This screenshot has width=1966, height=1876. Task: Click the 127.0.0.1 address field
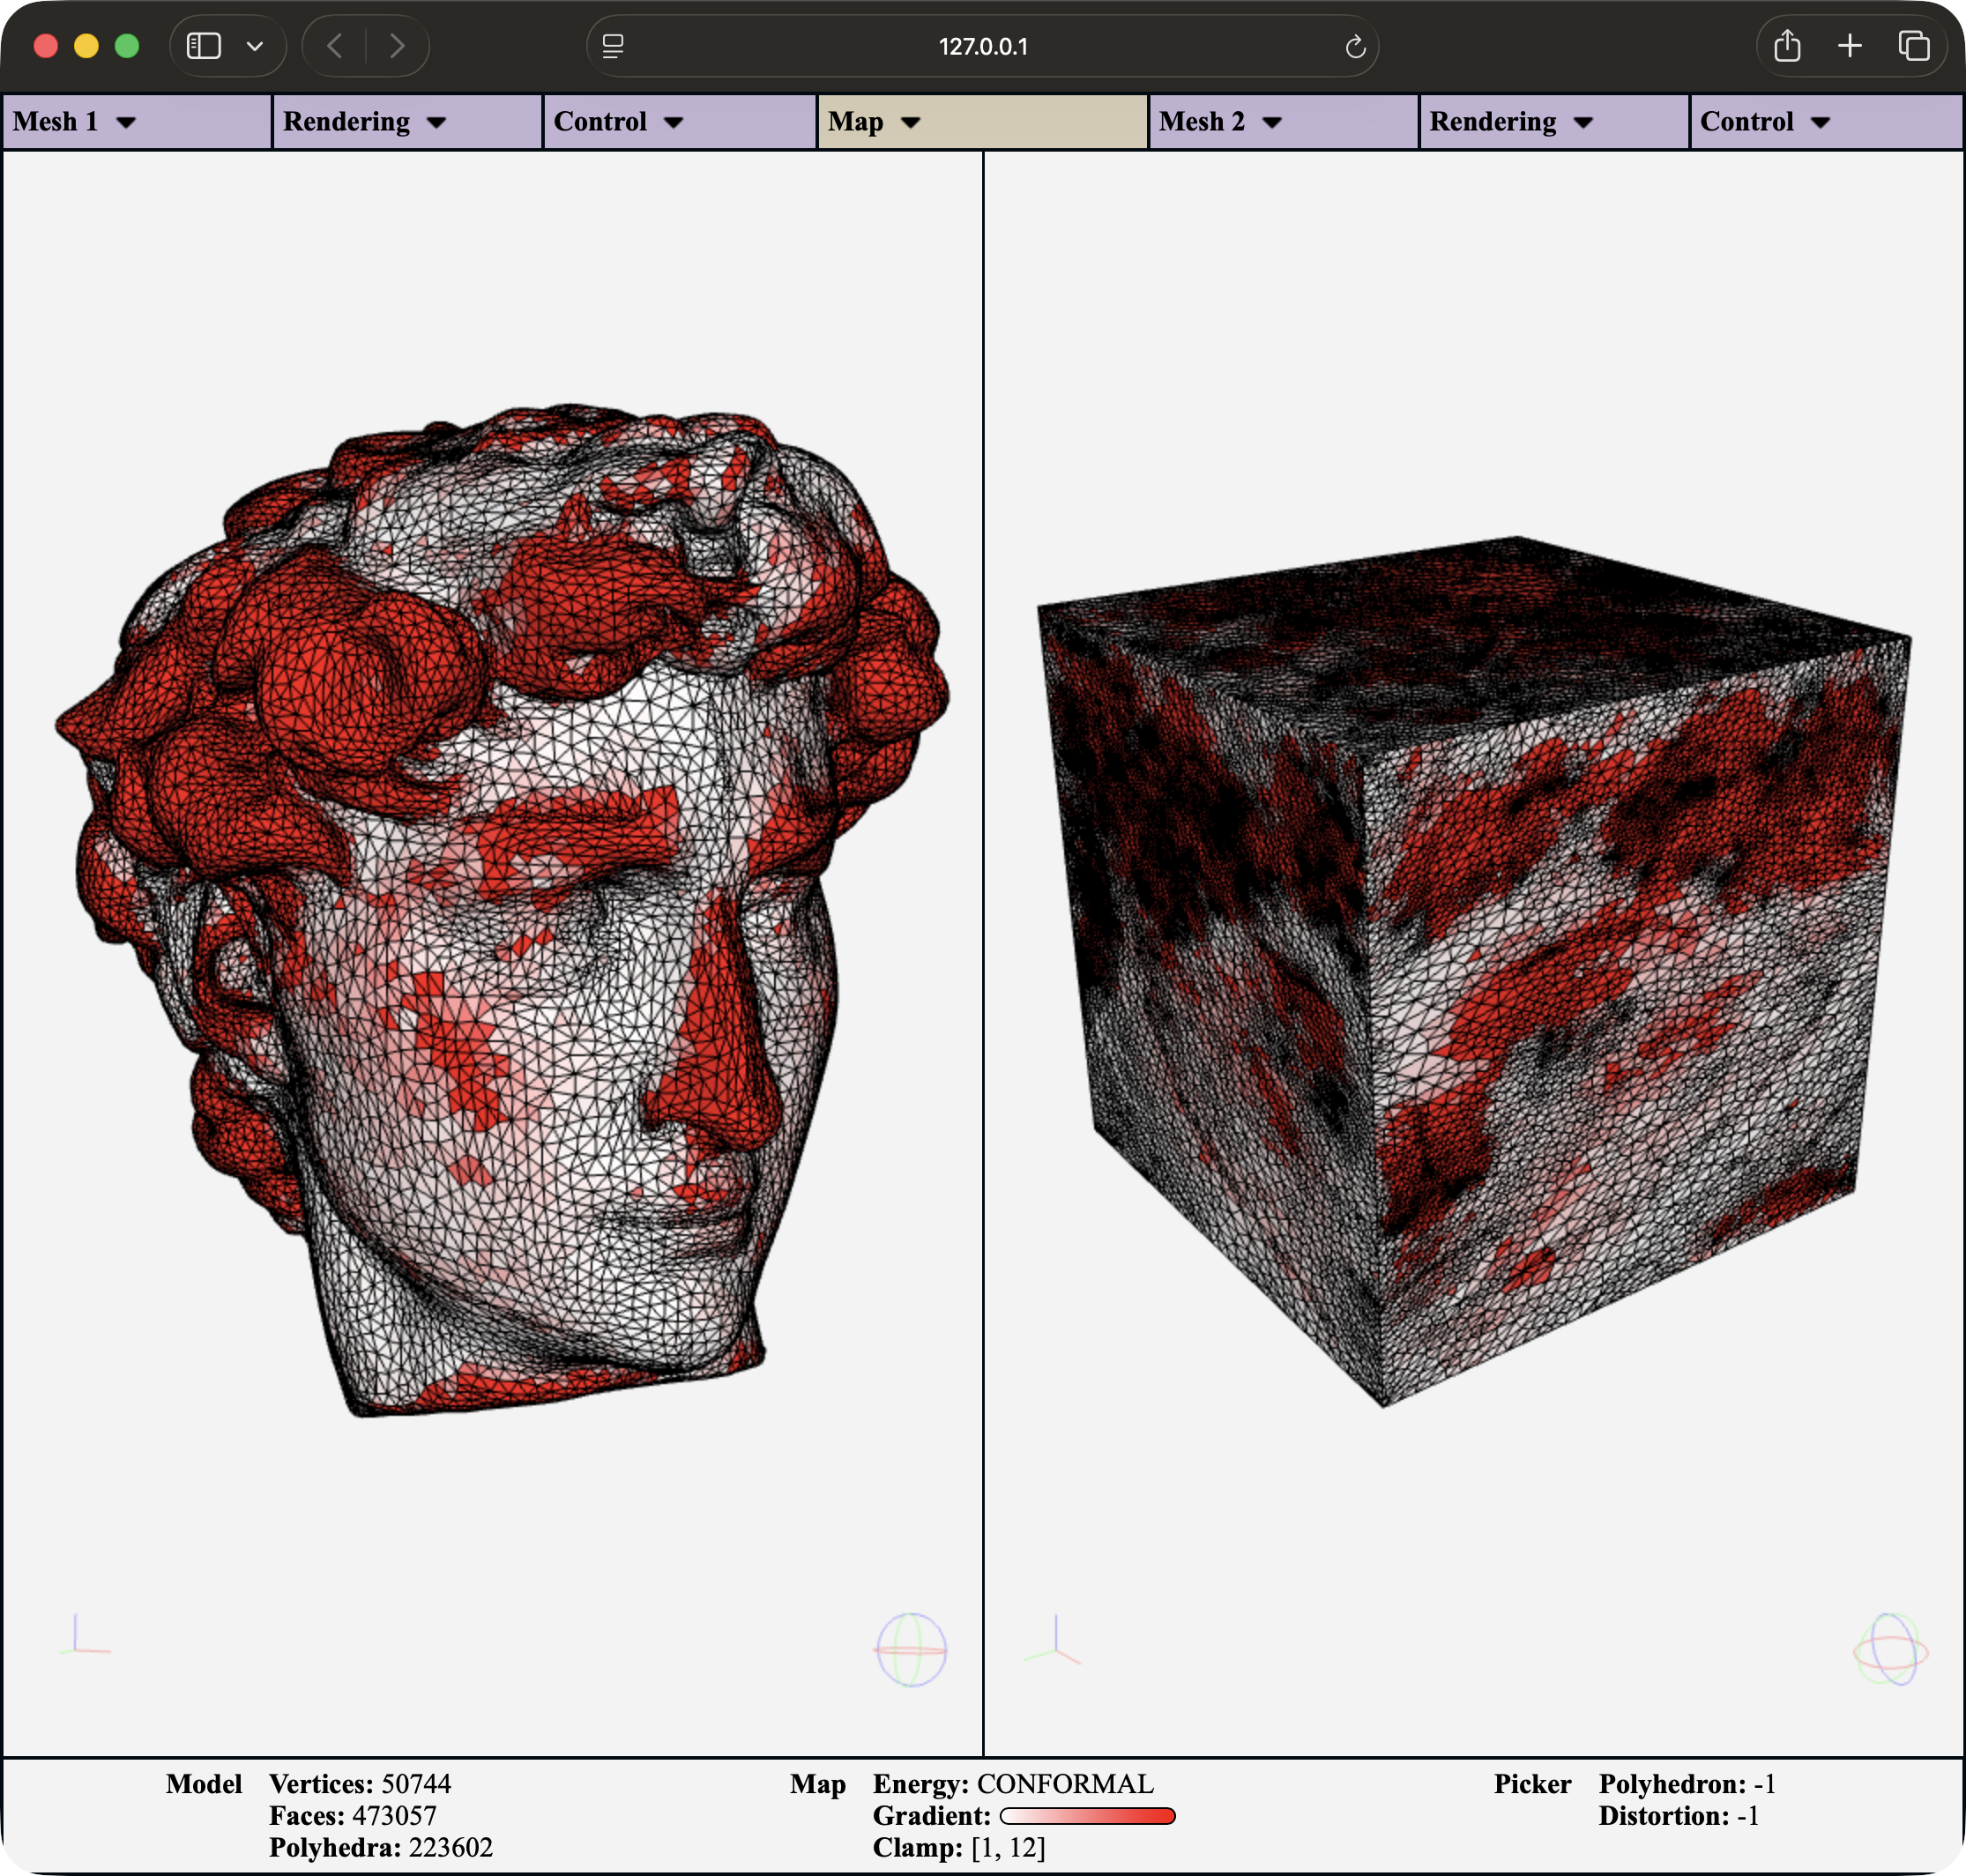coord(982,47)
